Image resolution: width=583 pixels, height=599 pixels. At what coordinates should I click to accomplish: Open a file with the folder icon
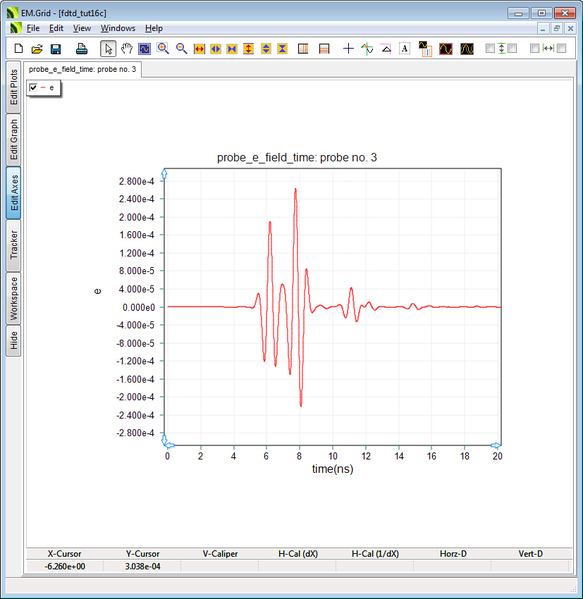click(37, 49)
